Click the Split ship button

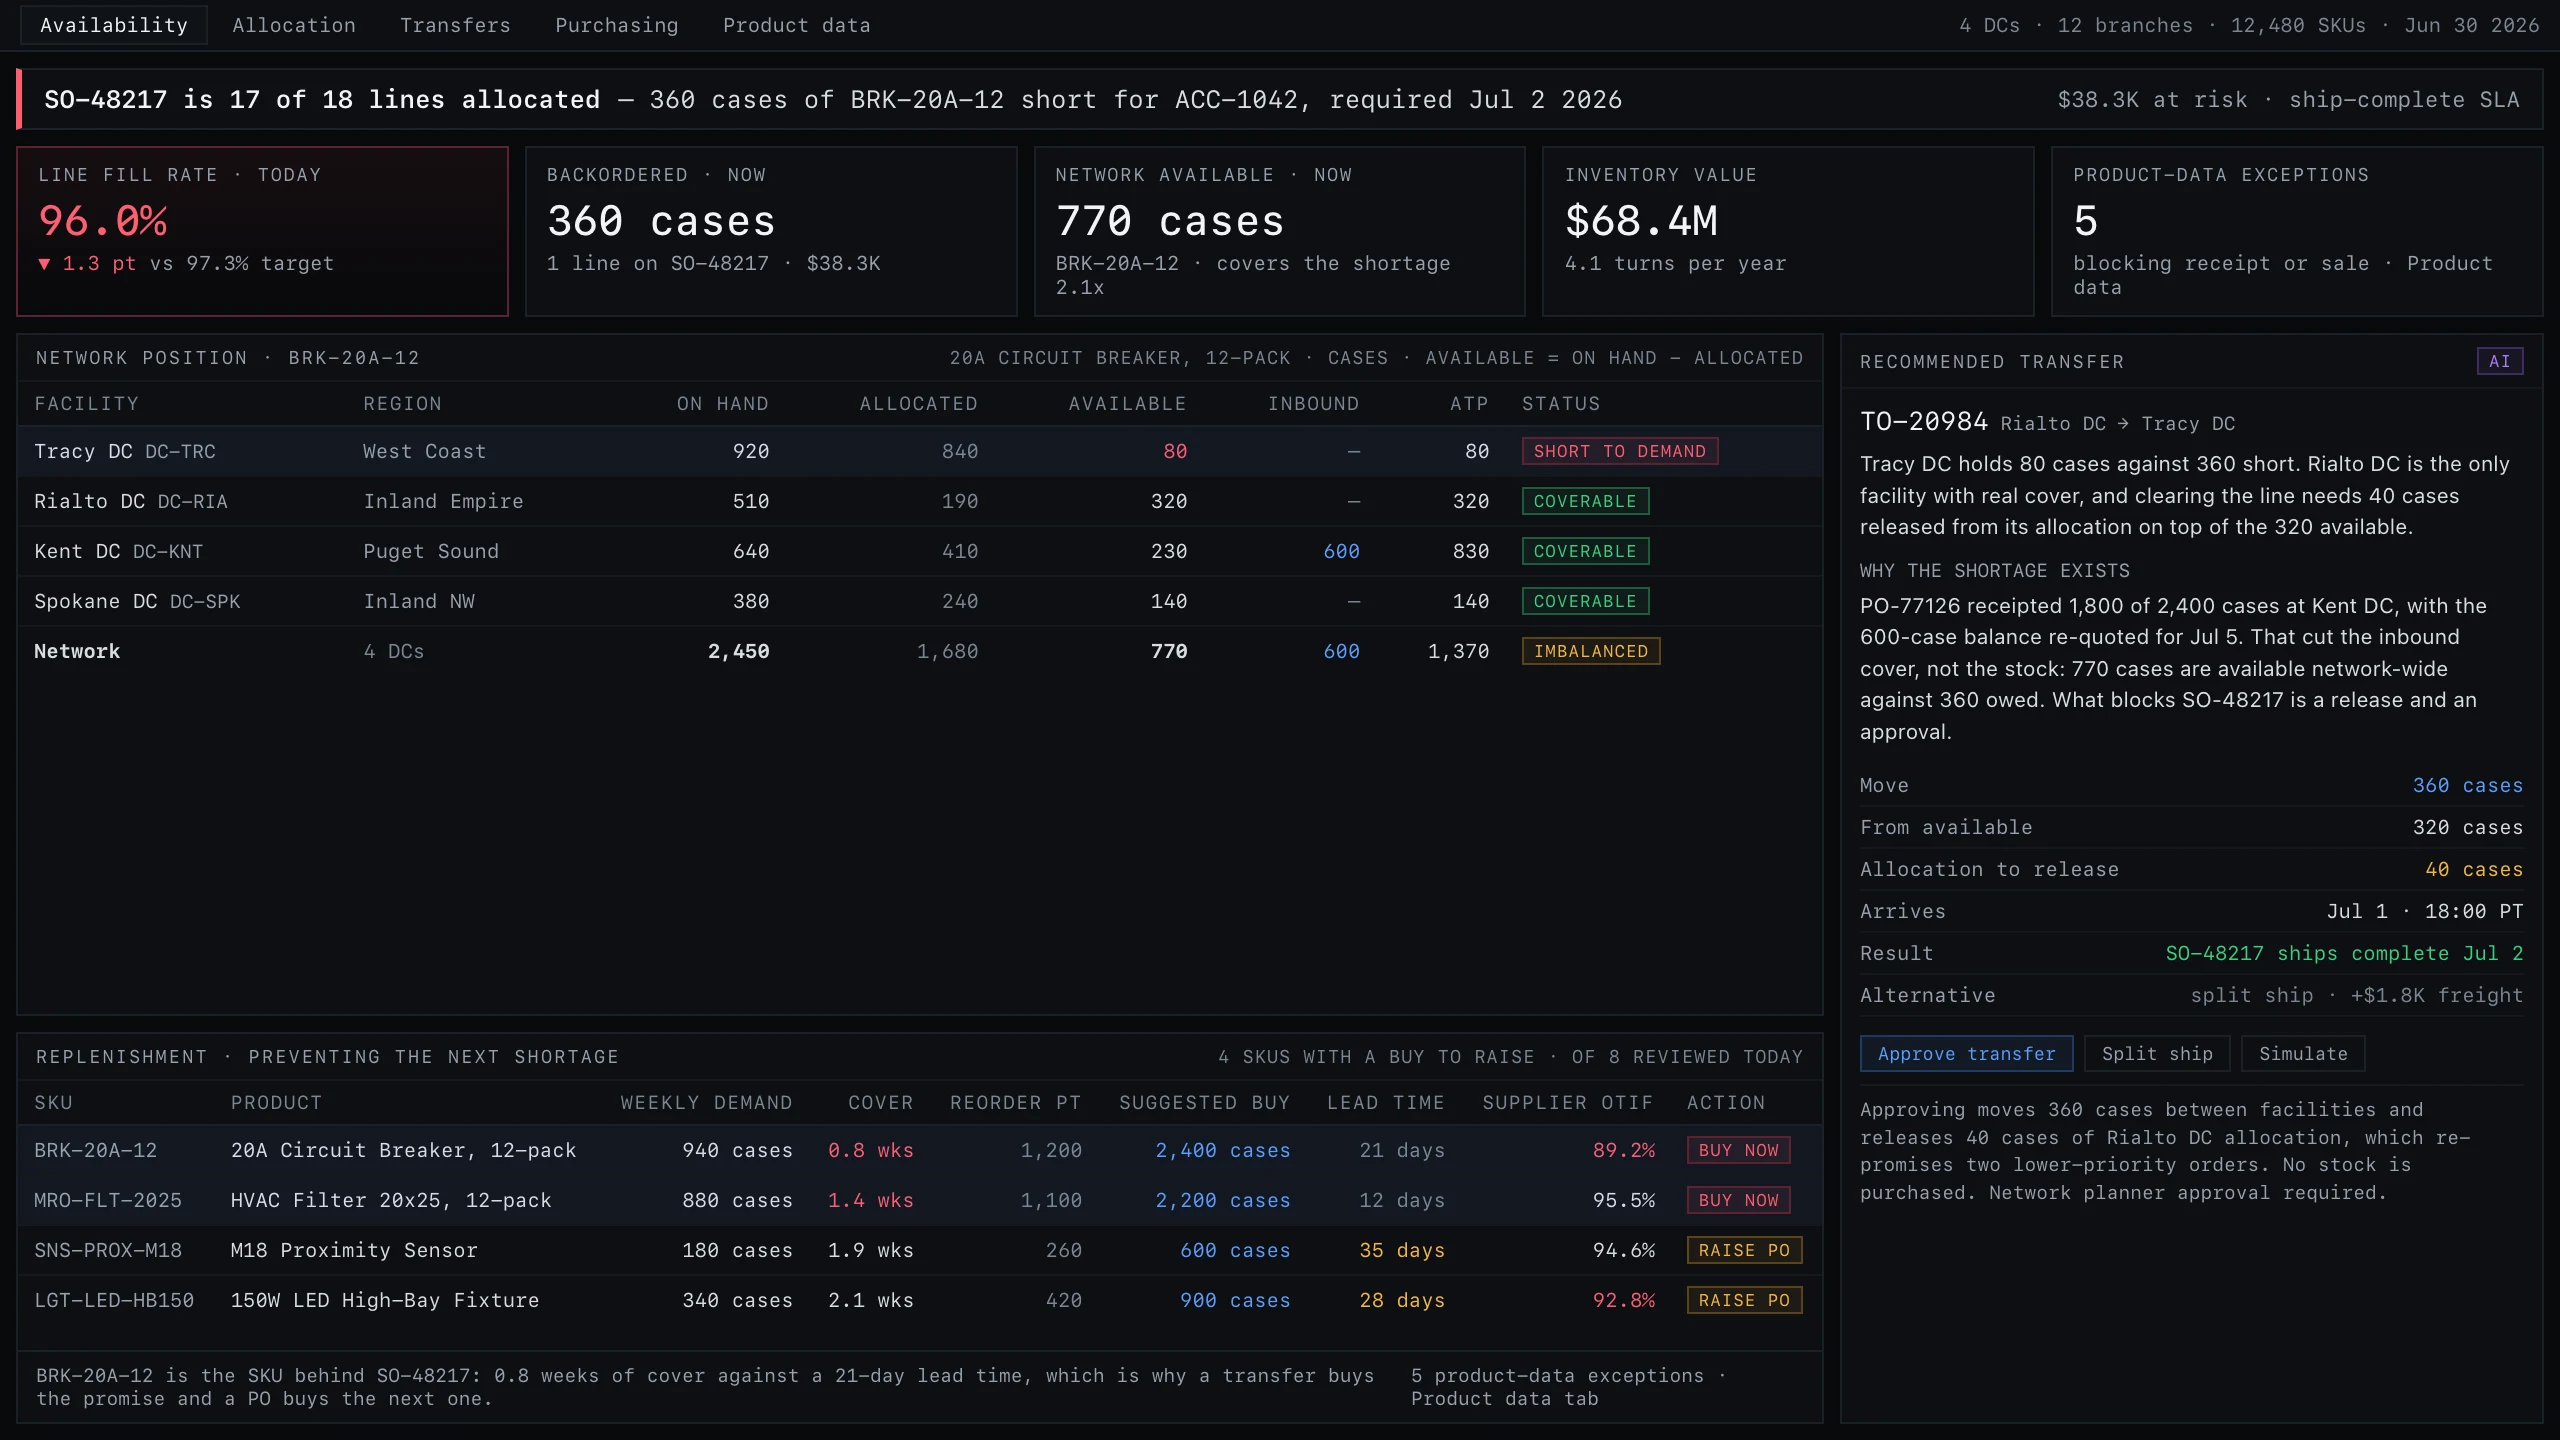2157,1054
